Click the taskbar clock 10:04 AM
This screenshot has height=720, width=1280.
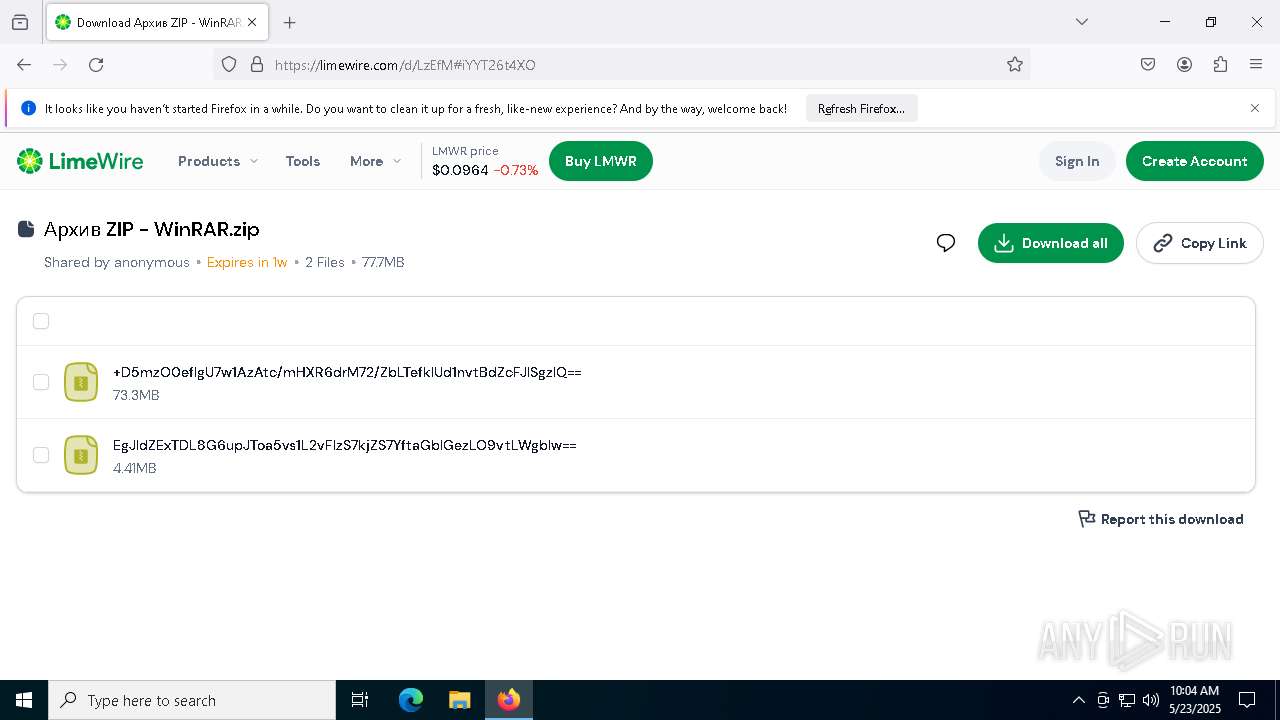pyautogui.click(x=1194, y=691)
